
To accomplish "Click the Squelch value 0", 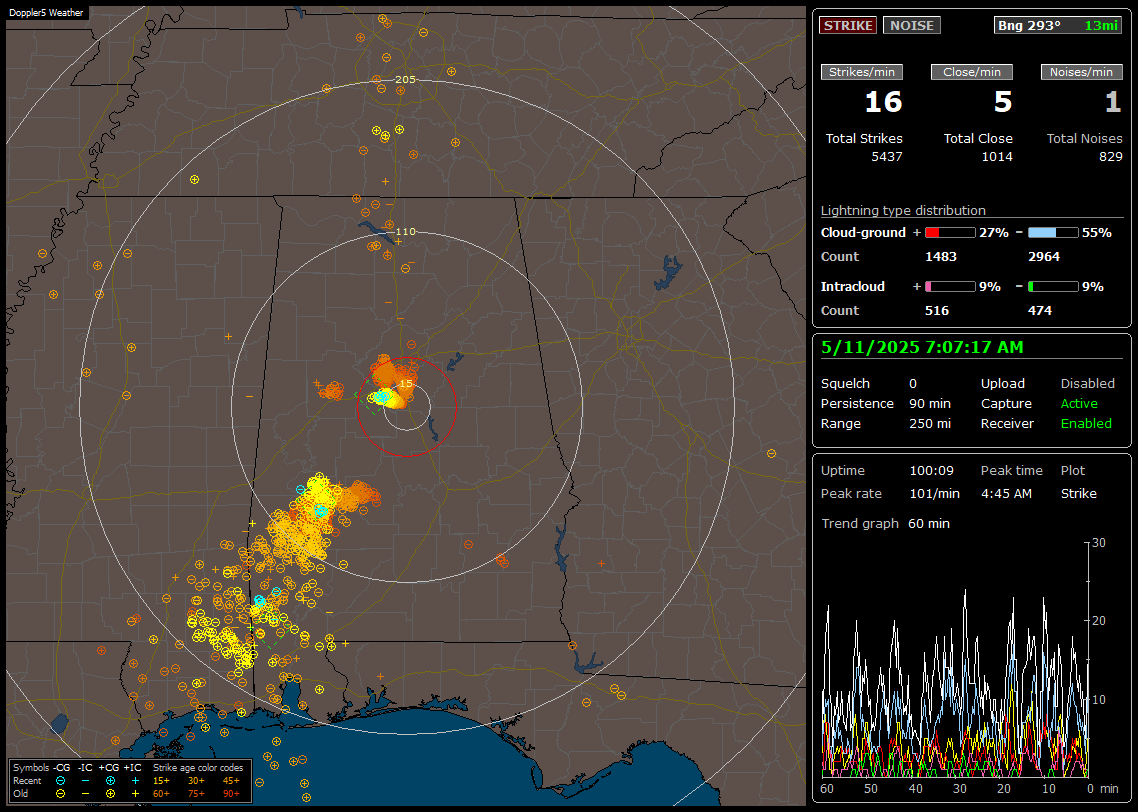I will click(913, 384).
